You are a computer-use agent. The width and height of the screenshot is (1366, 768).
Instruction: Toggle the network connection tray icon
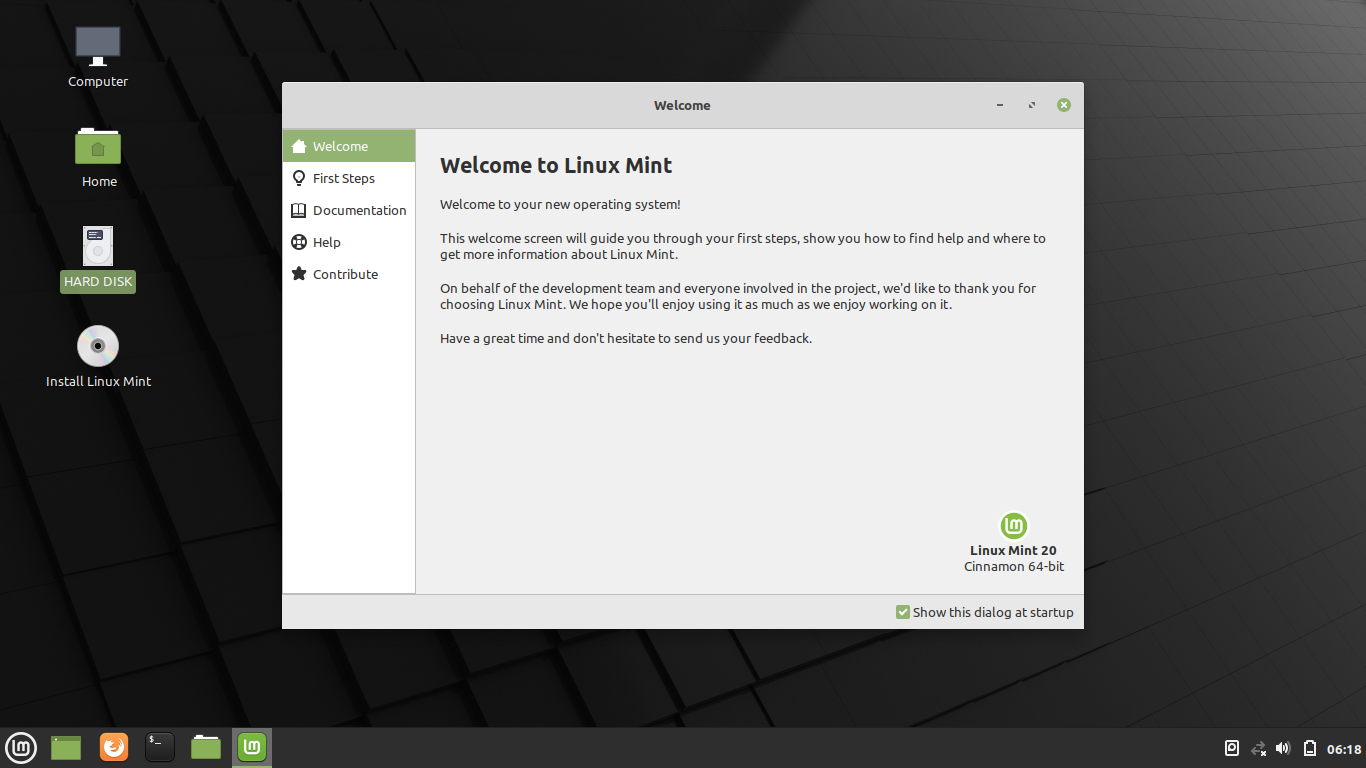(x=1256, y=747)
